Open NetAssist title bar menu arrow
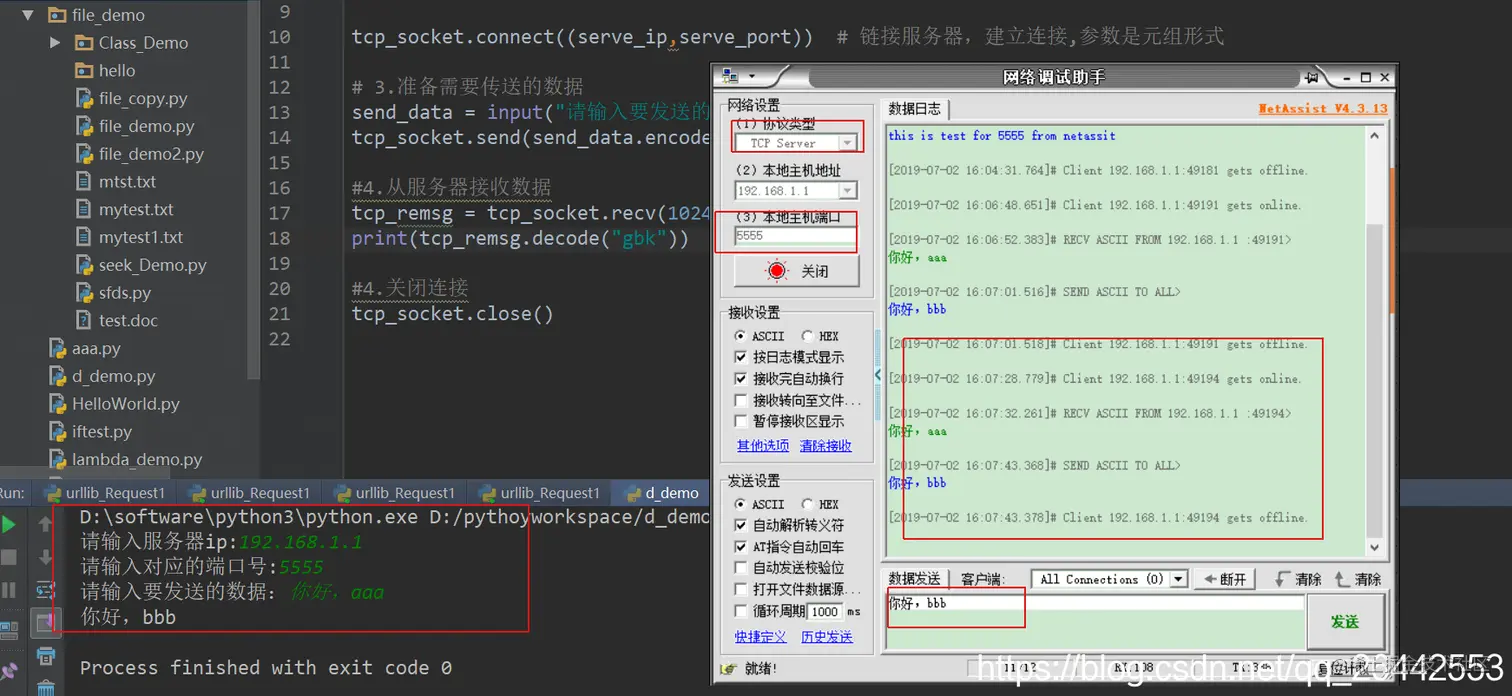The height and width of the screenshot is (696, 1512). pyautogui.click(x=751, y=77)
